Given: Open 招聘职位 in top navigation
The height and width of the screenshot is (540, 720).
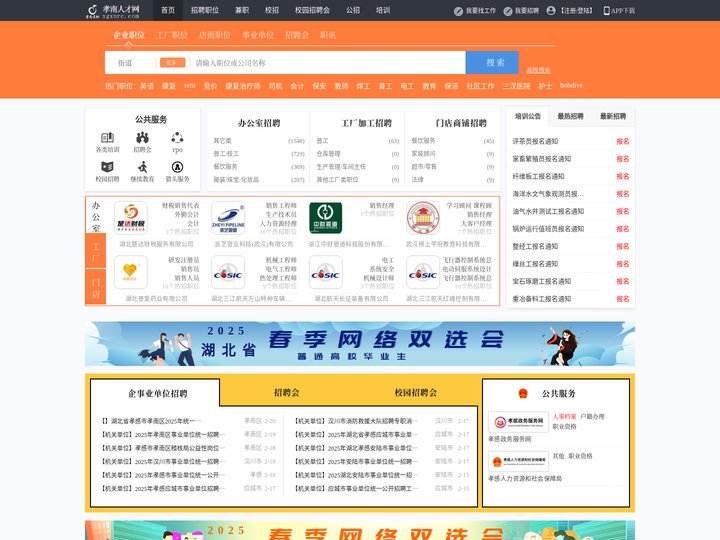Looking at the screenshot, I should 205,10.
